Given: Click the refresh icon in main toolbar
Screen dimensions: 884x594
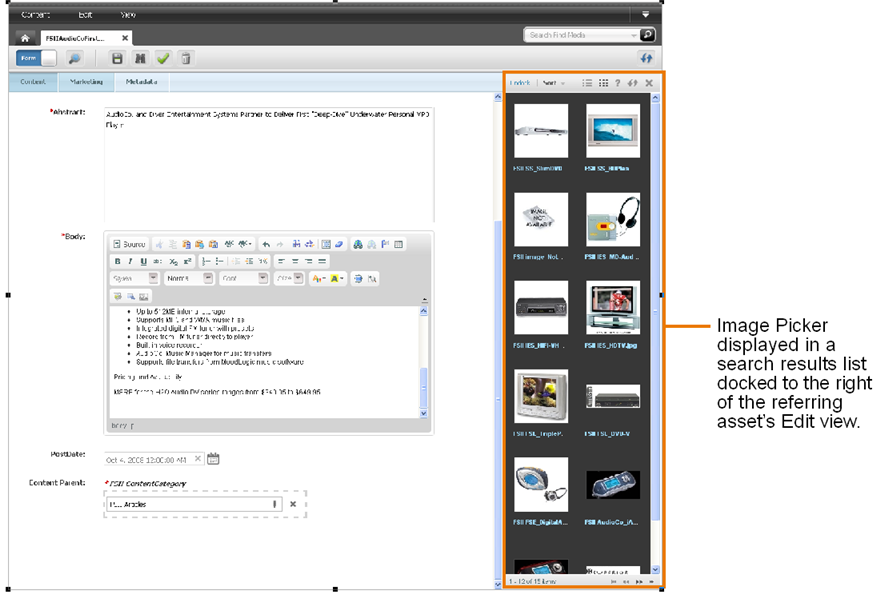Looking at the screenshot, I should 646,57.
